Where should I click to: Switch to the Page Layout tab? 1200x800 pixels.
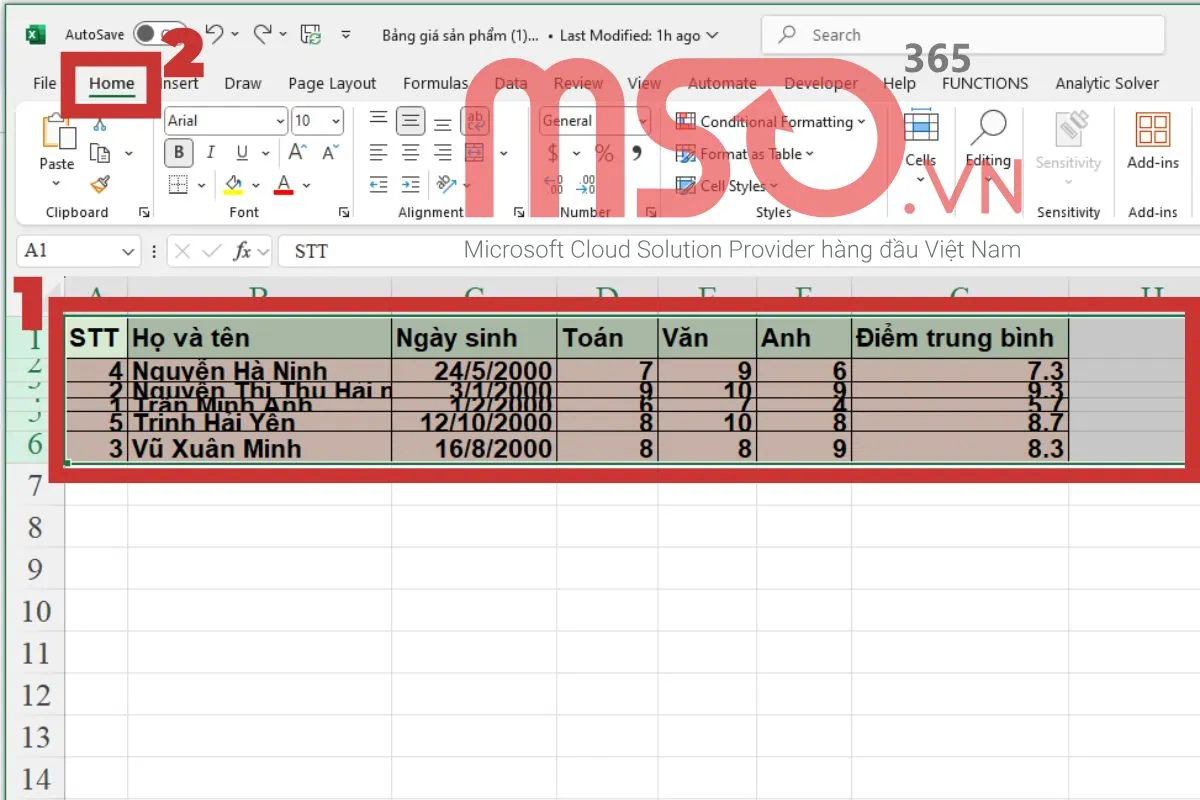pos(332,84)
